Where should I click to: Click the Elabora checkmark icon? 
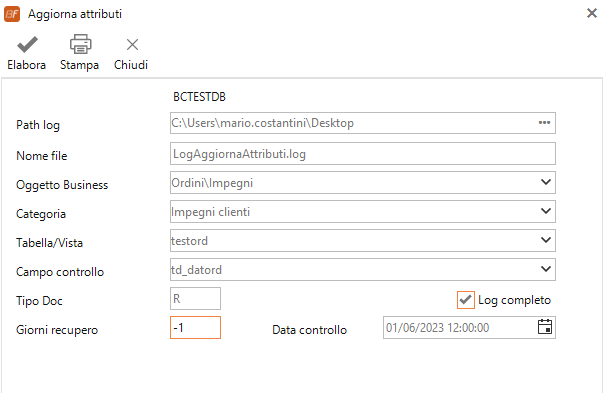click(27, 45)
